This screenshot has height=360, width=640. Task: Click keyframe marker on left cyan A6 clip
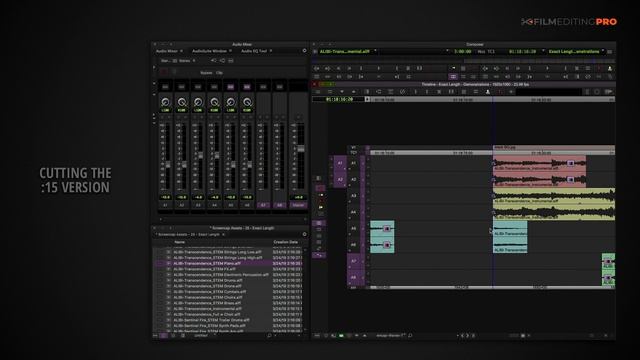coord(387,245)
